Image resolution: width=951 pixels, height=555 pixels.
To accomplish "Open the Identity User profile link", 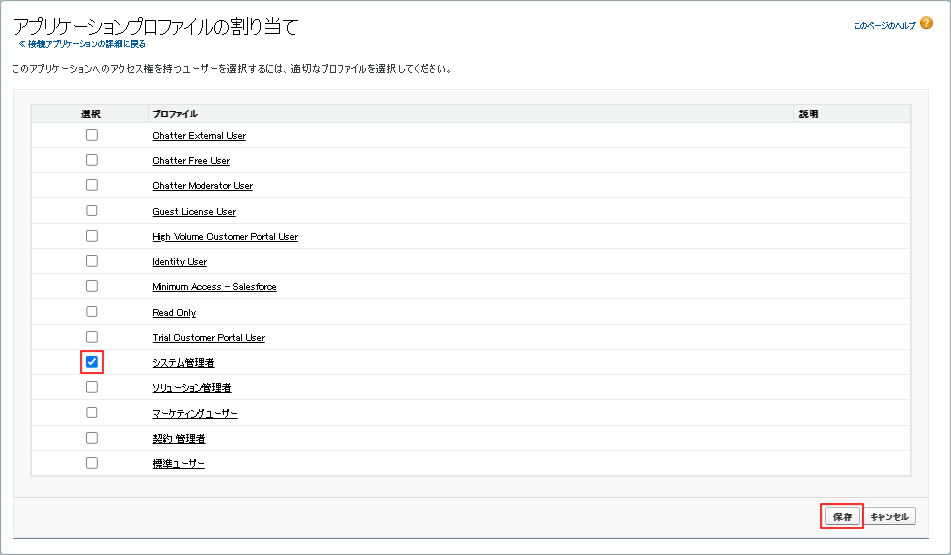I will tap(180, 261).
